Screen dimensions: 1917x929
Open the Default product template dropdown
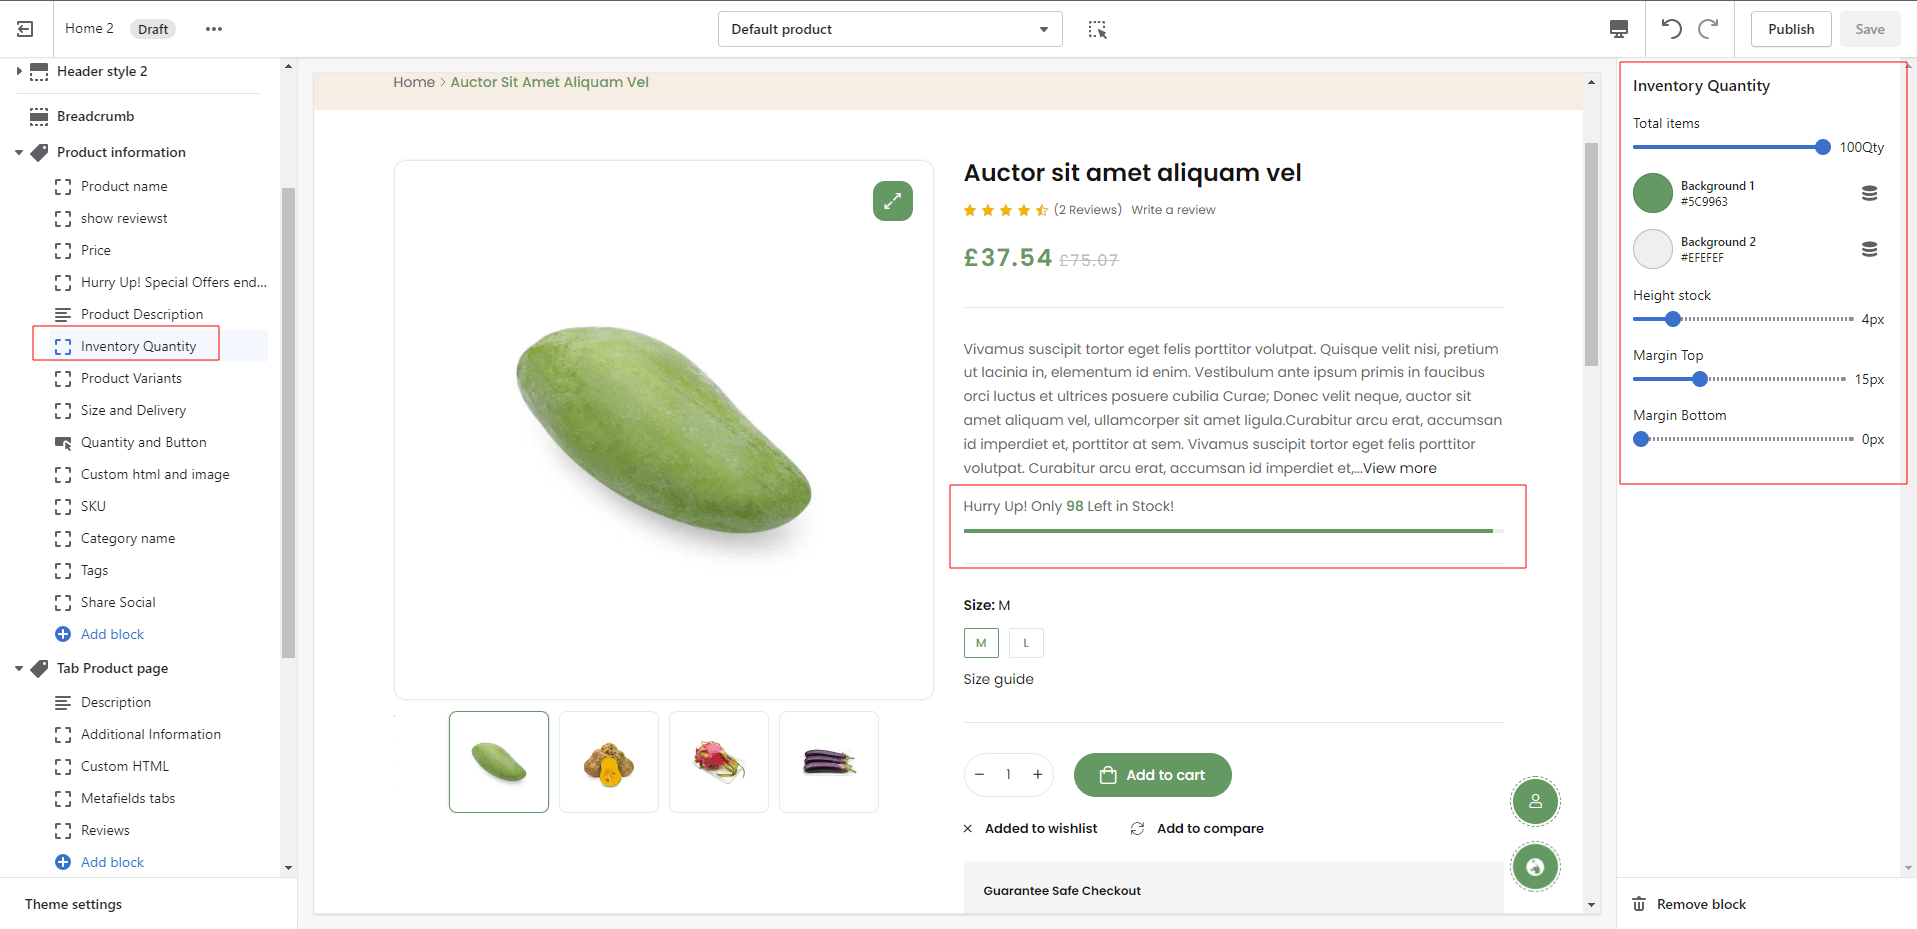pos(889,29)
